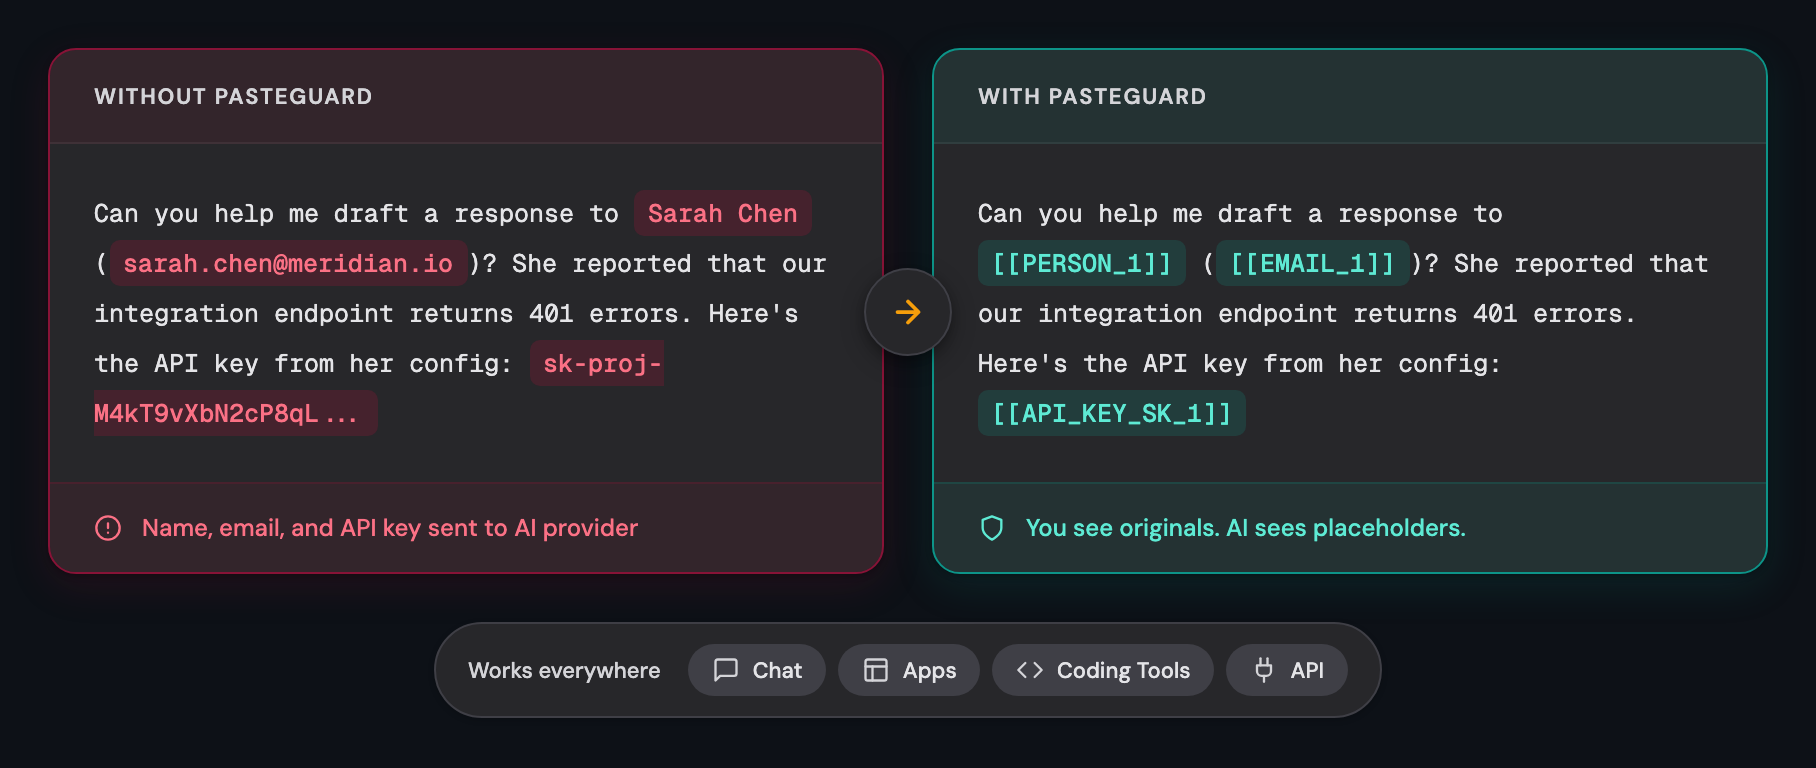1816x768 pixels.
Task: Click the code brackets icon
Action: click(1030, 670)
